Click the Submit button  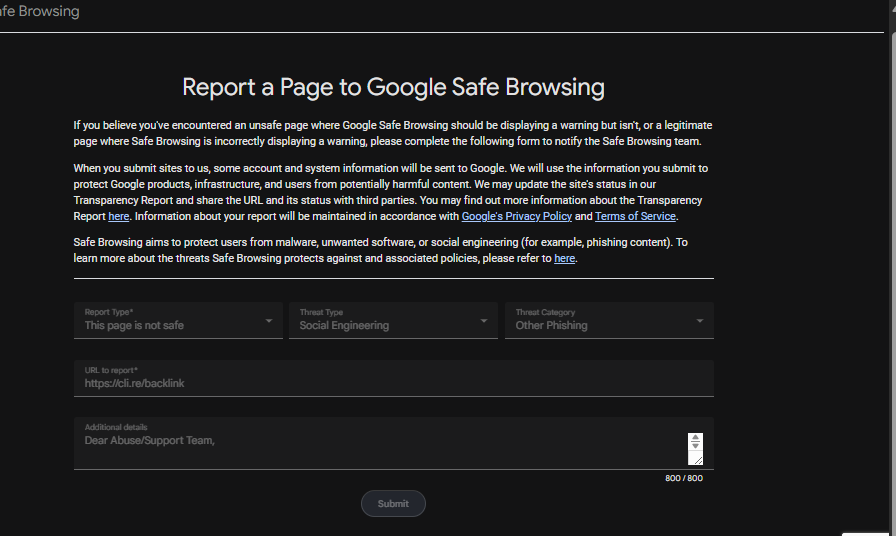click(x=393, y=503)
